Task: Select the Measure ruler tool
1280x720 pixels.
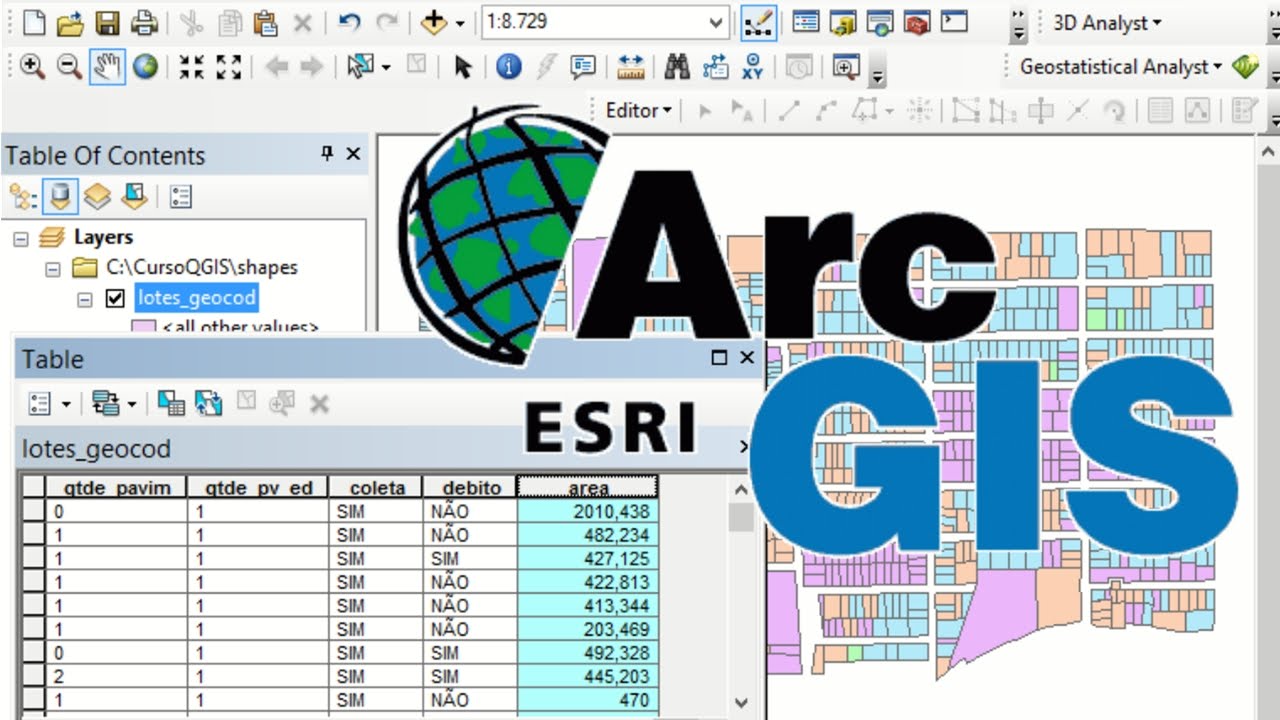Action: [631, 67]
